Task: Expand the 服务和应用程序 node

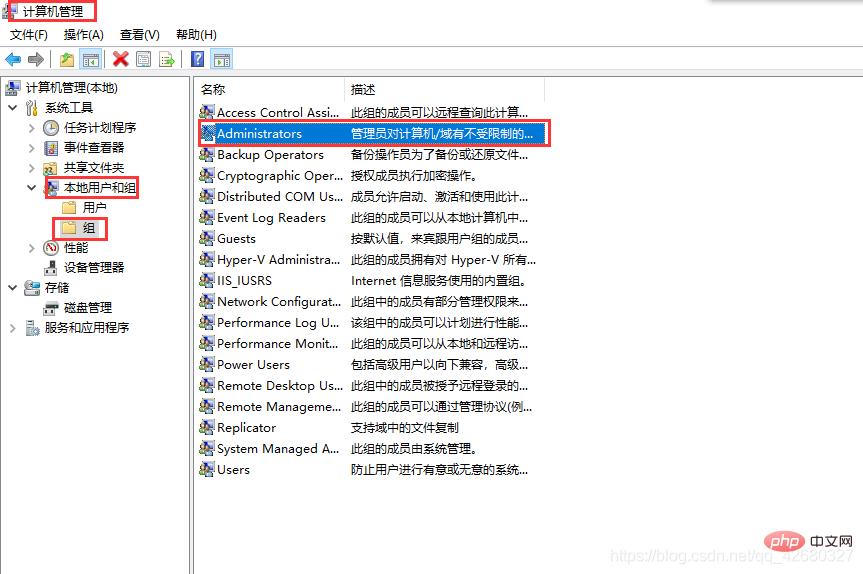Action: [x=13, y=328]
